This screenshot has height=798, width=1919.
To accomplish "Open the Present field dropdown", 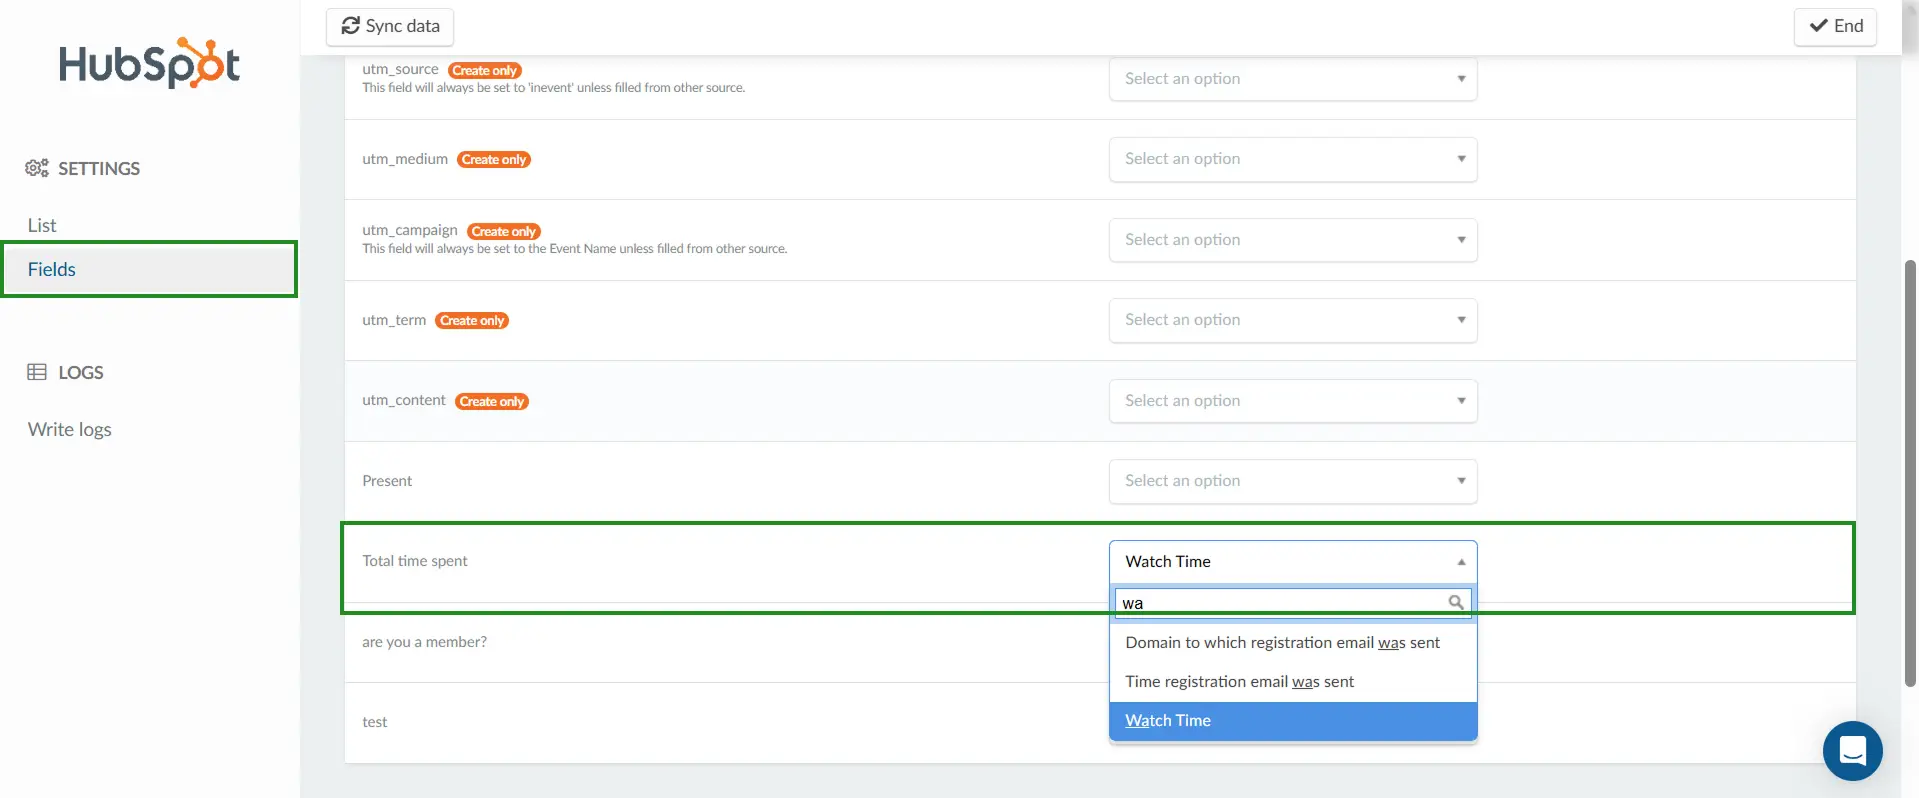I will coord(1293,481).
